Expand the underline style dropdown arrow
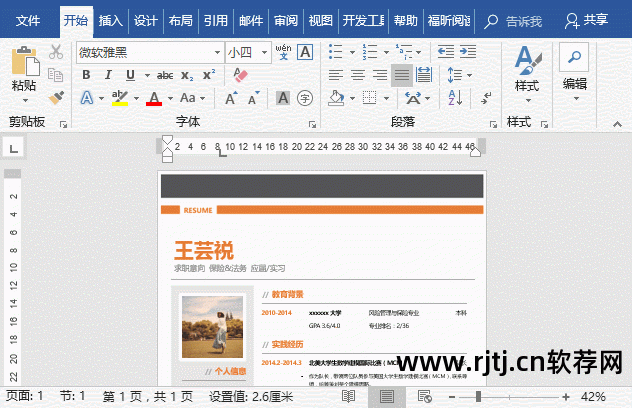The image size is (632, 408). 147,75
